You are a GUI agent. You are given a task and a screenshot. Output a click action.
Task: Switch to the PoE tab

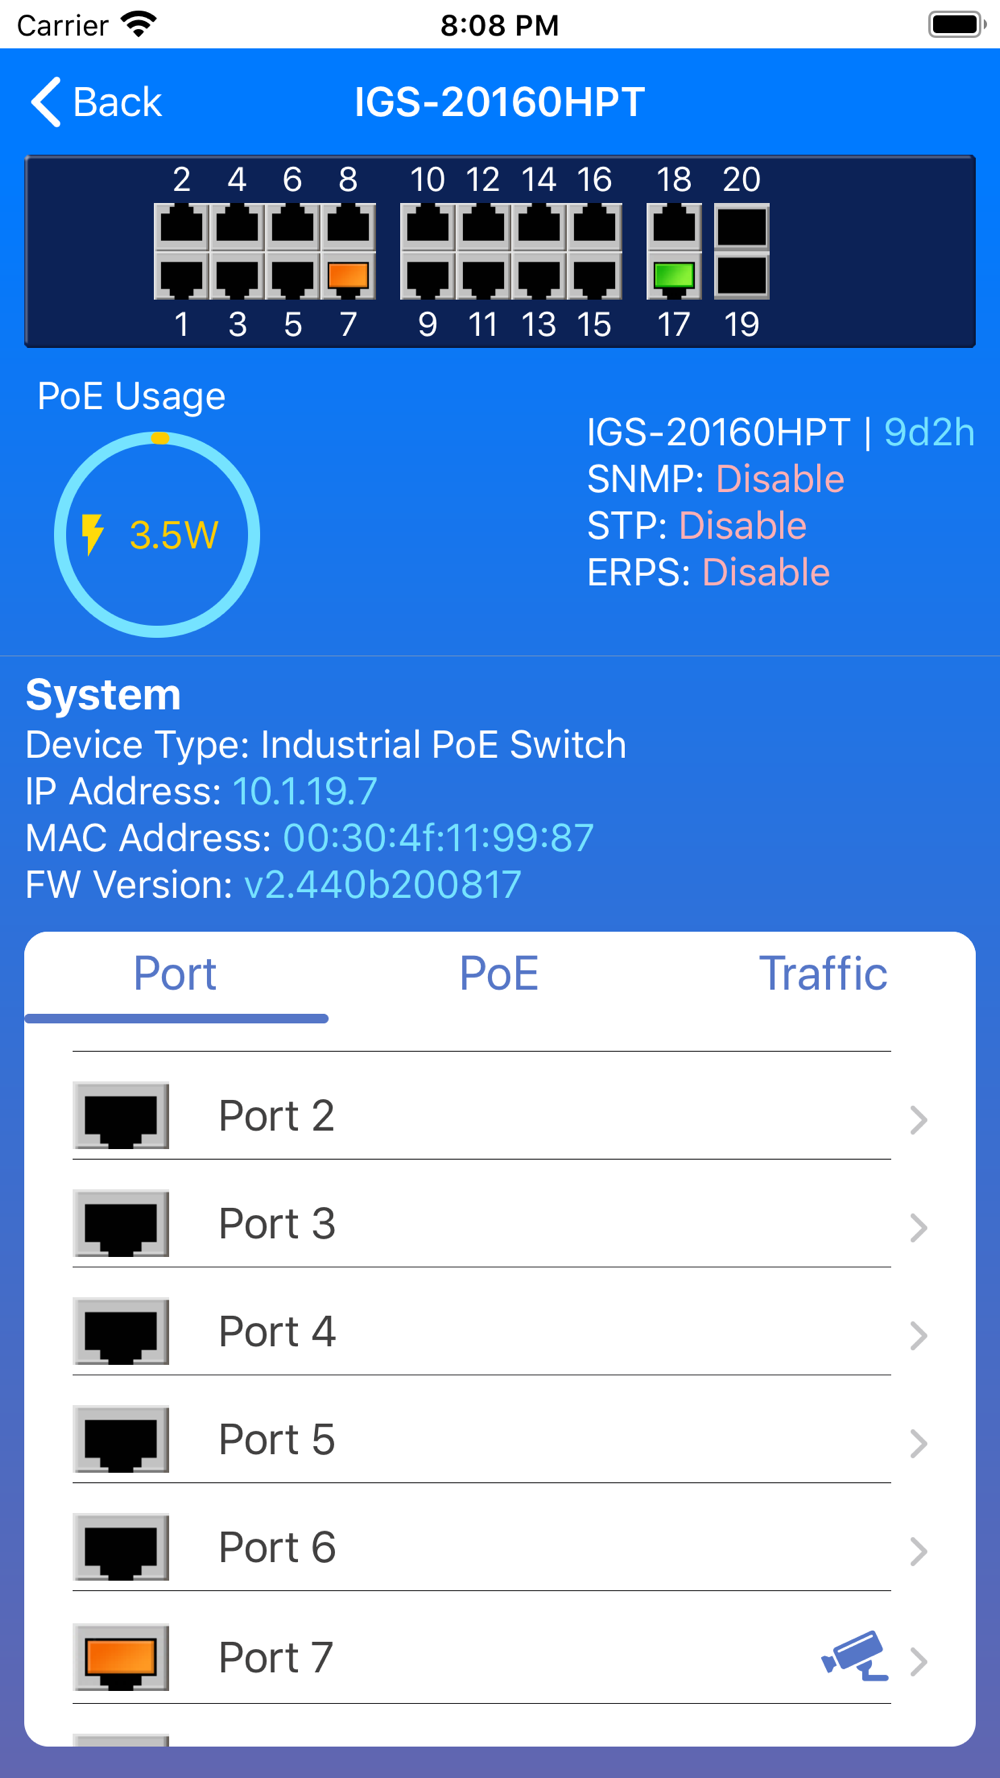pyautogui.click(x=499, y=974)
